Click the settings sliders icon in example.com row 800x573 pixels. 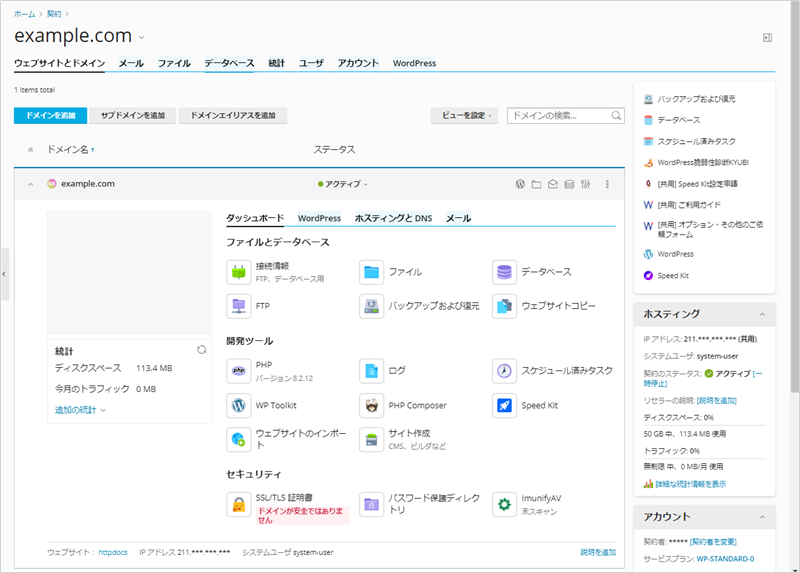pyautogui.click(x=585, y=184)
